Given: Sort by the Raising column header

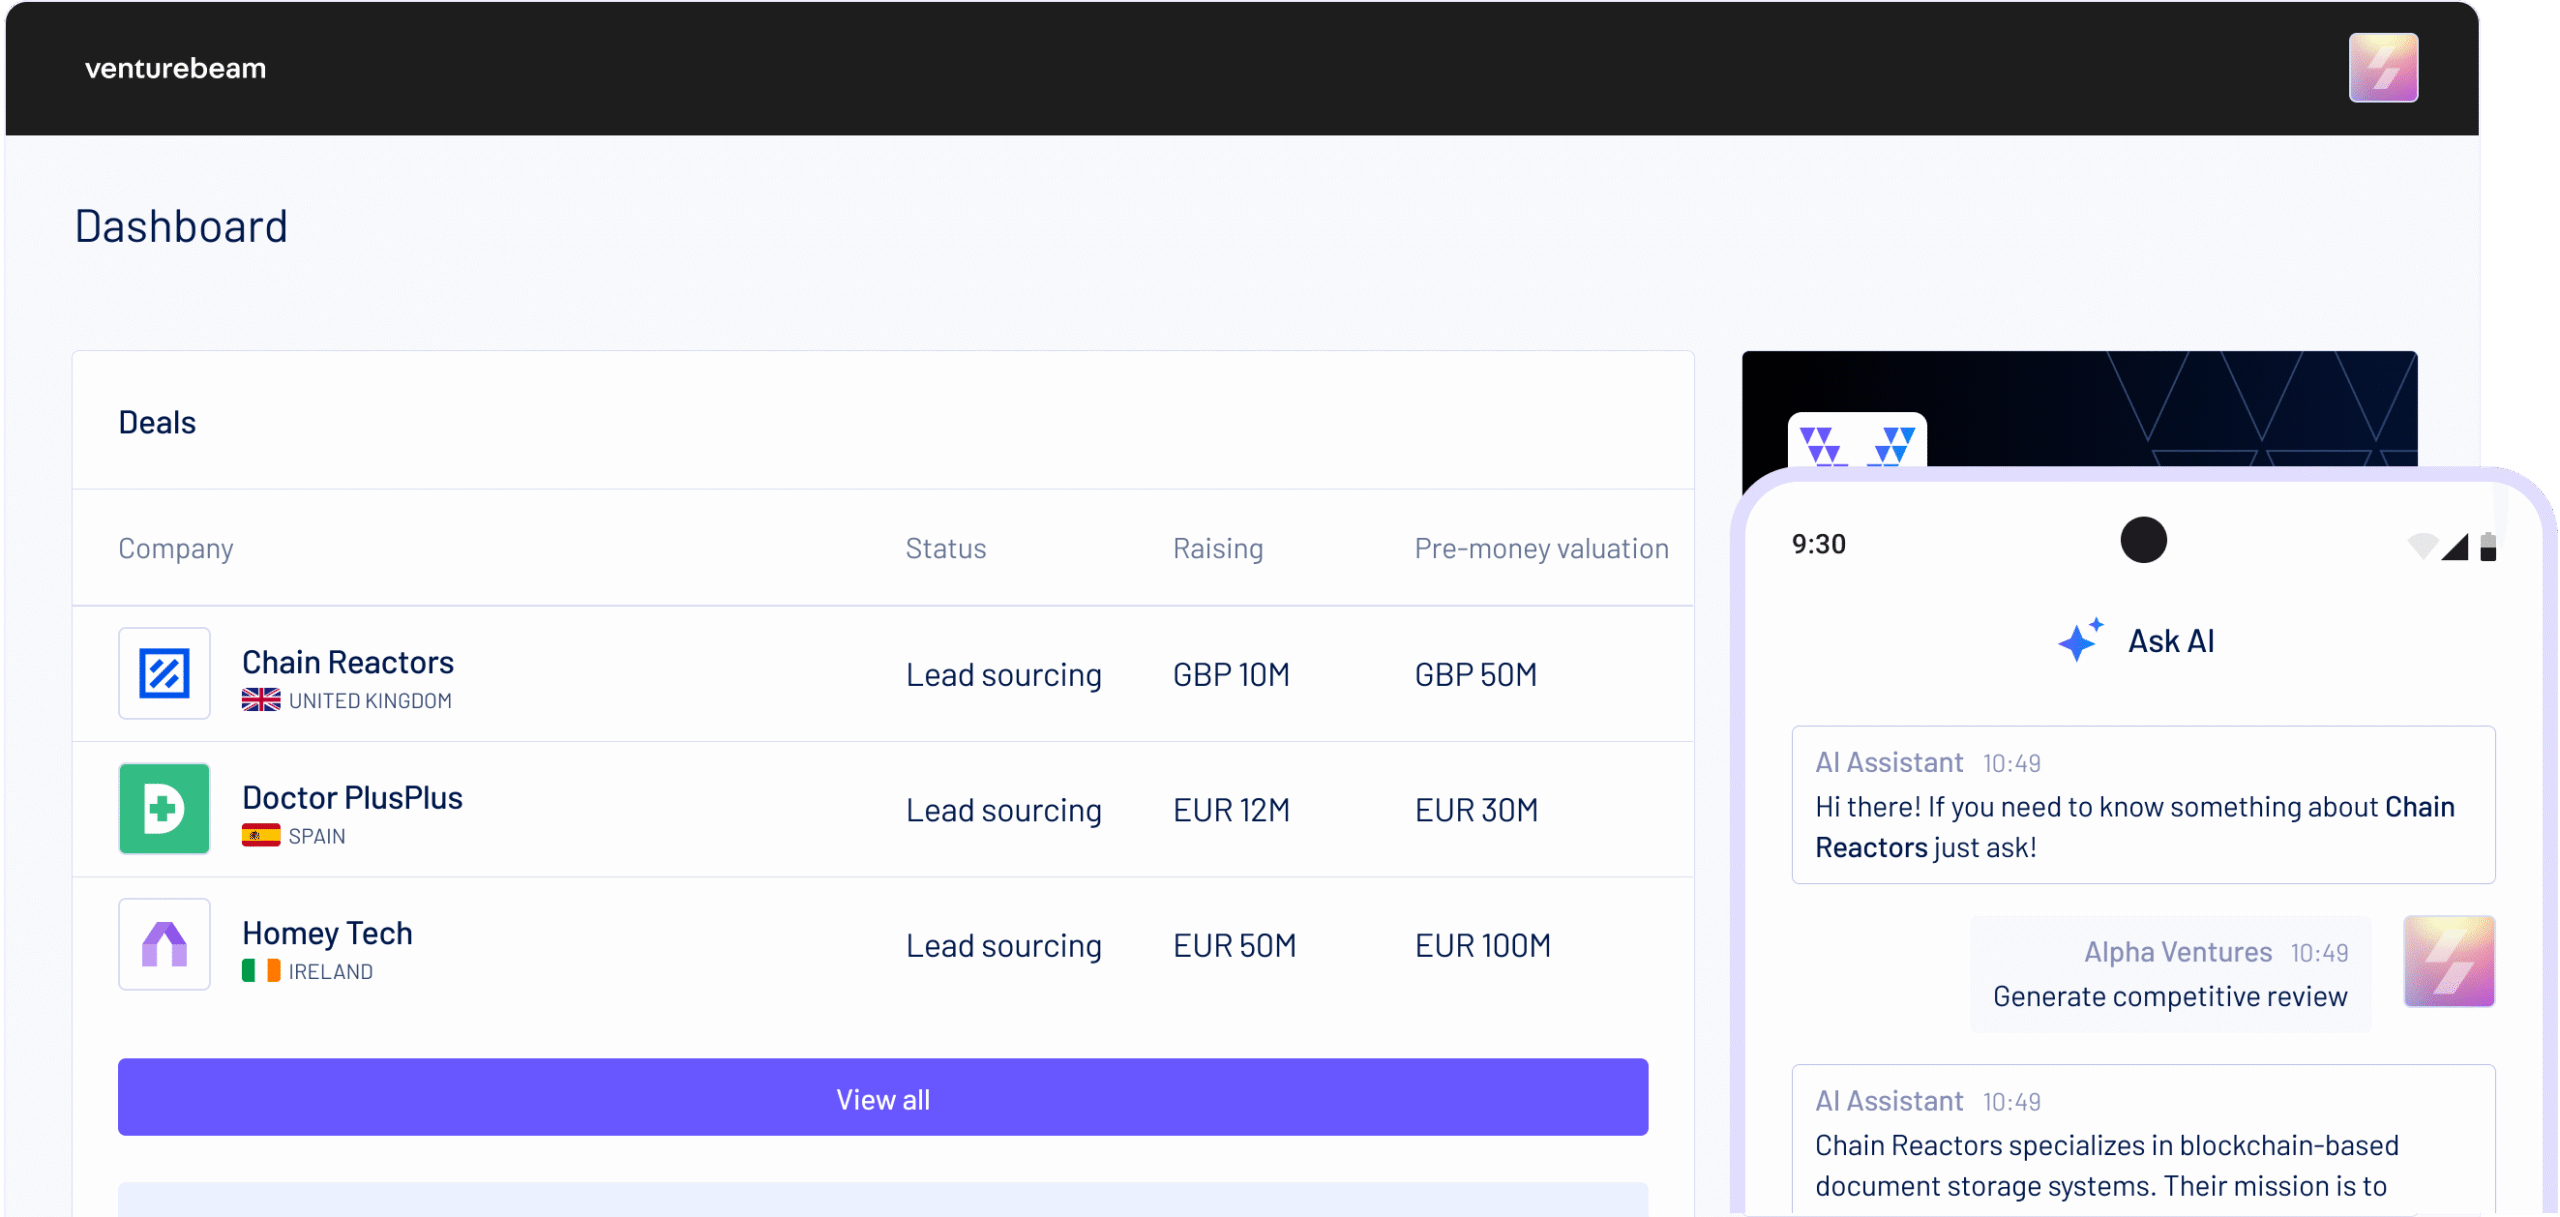Looking at the screenshot, I should pos(1217,548).
